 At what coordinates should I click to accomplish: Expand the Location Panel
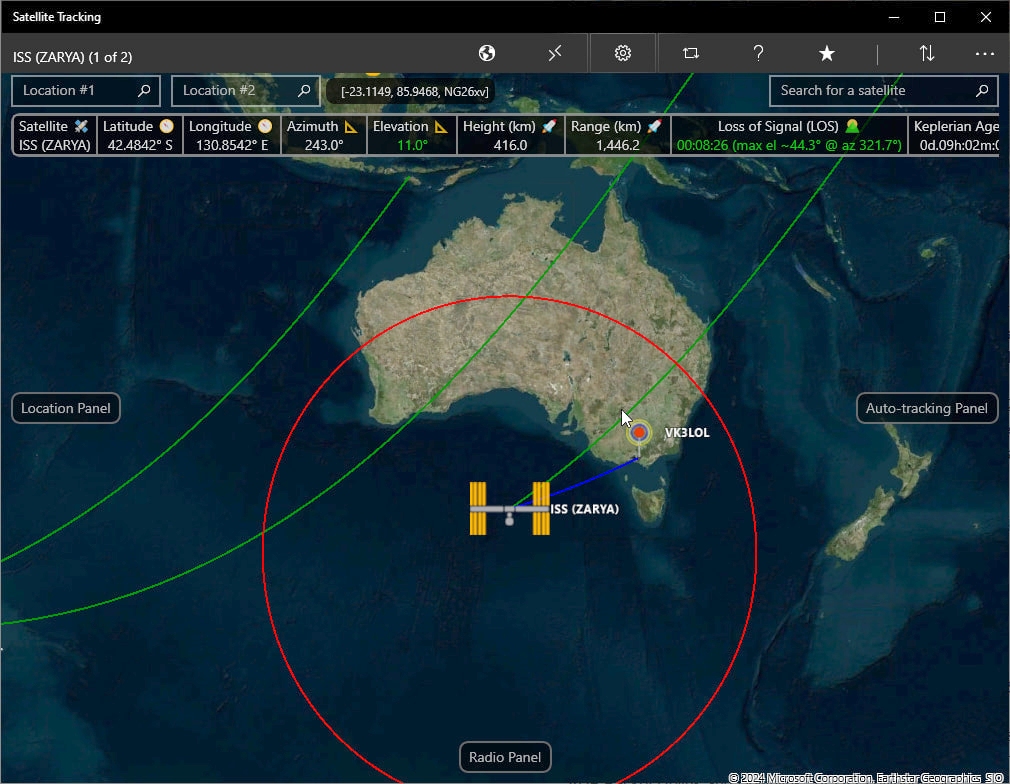point(66,408)
